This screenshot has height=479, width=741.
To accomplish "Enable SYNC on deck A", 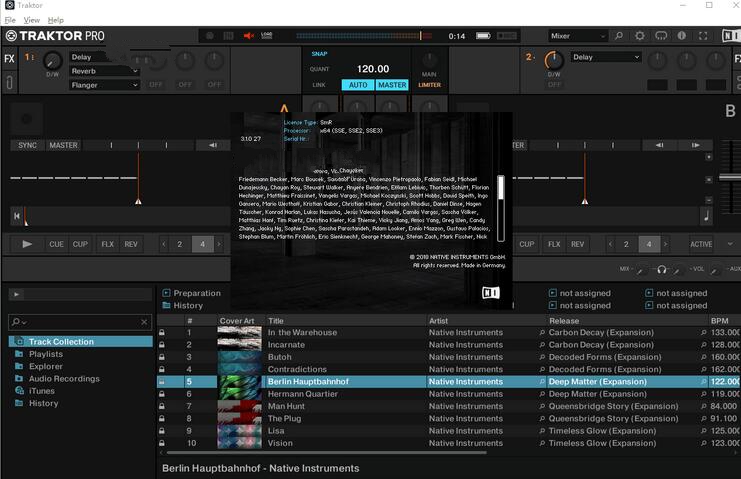I will click(x=27, y=145).
